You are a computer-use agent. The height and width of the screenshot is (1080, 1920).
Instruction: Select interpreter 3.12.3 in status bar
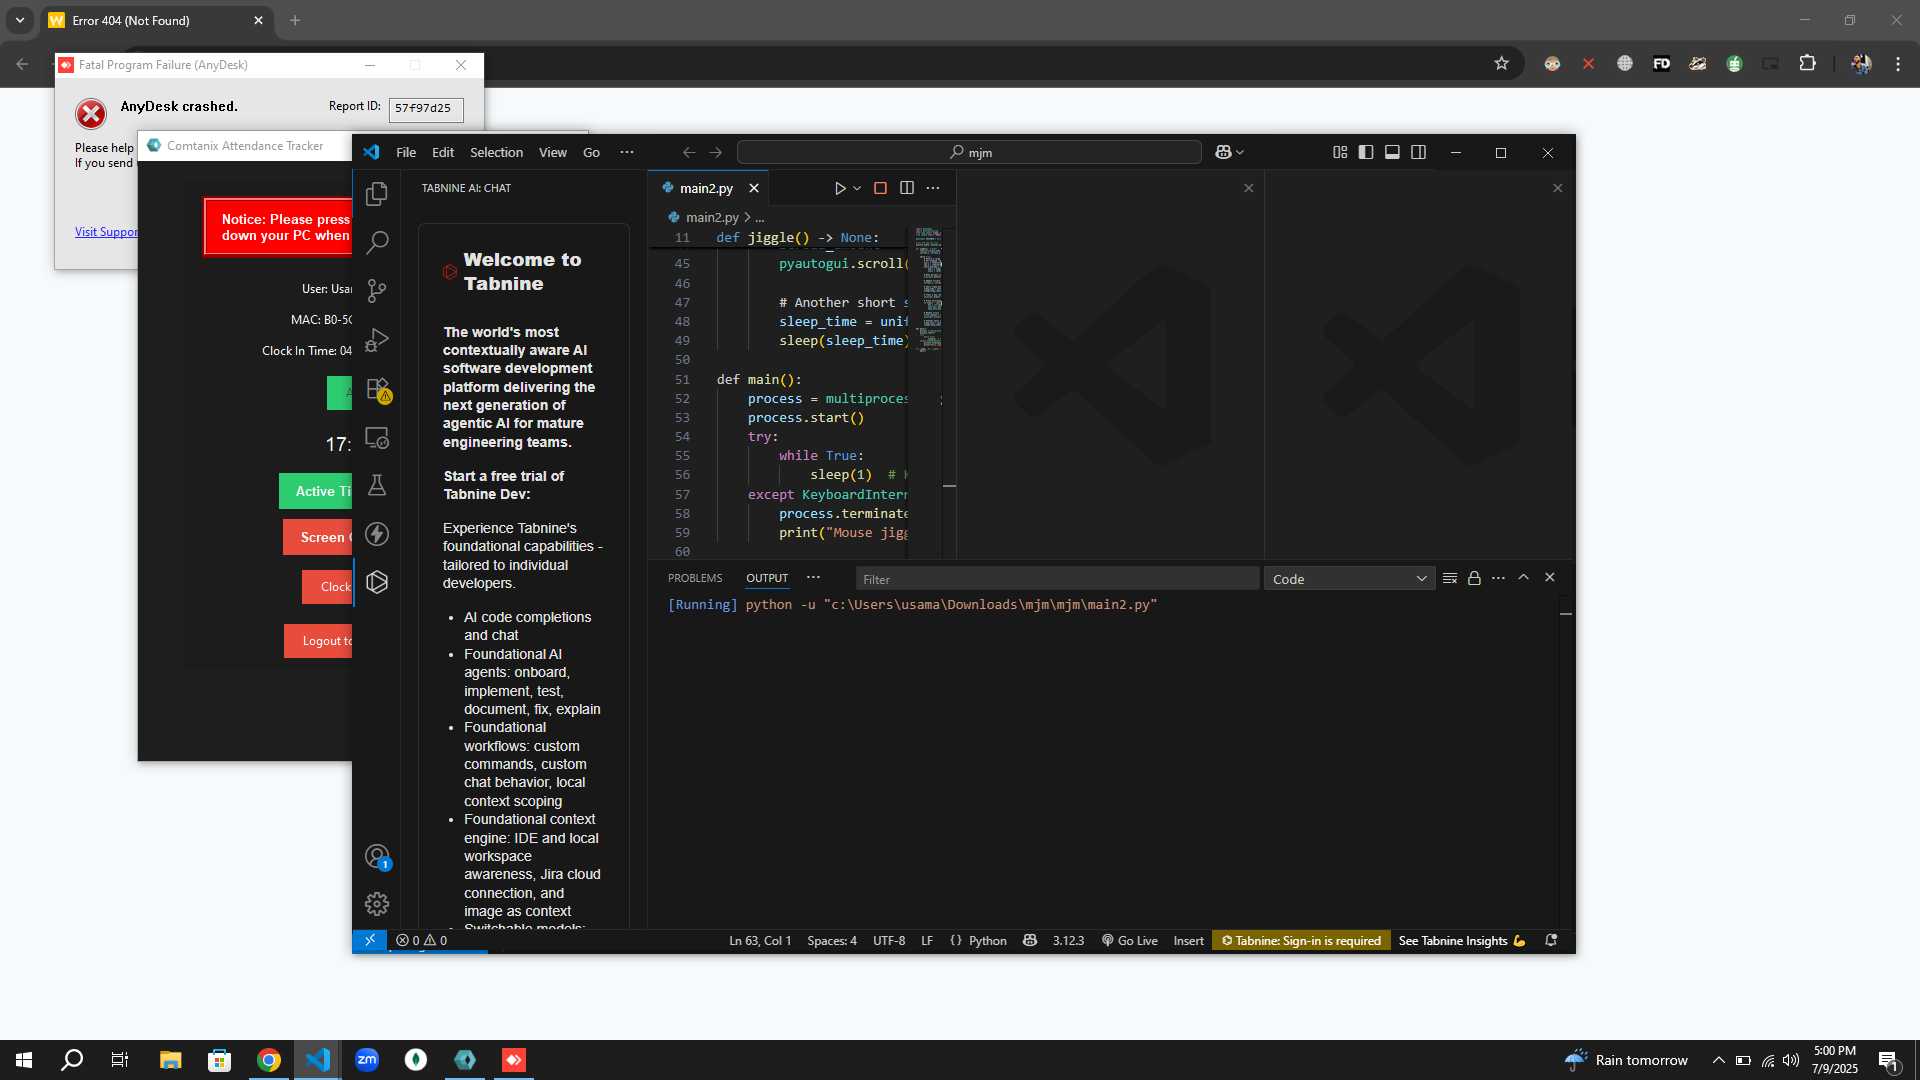(x=1068, y=940)
